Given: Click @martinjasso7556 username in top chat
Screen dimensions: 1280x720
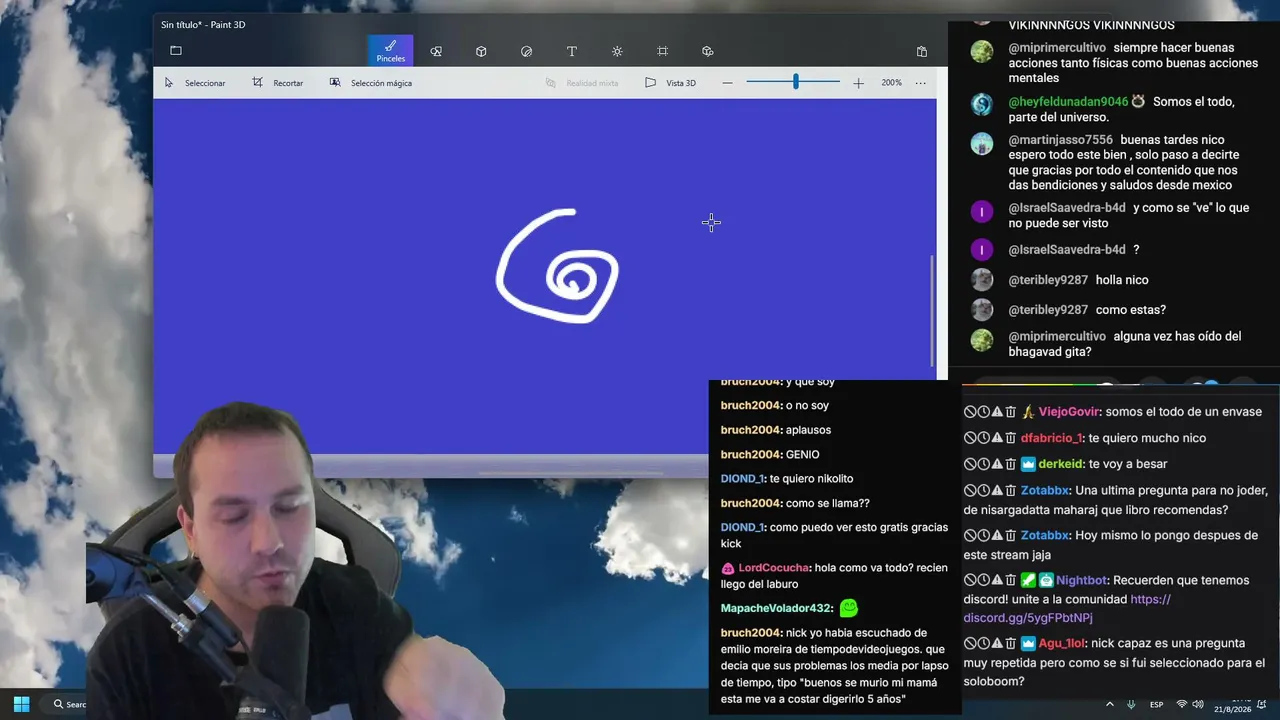Looking at the screenshot, I should [1060, 140].
